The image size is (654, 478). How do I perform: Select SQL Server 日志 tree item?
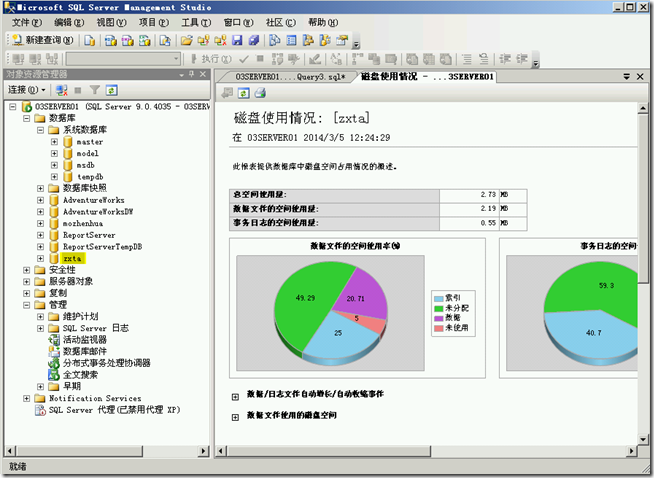click(x=96, y=328)
